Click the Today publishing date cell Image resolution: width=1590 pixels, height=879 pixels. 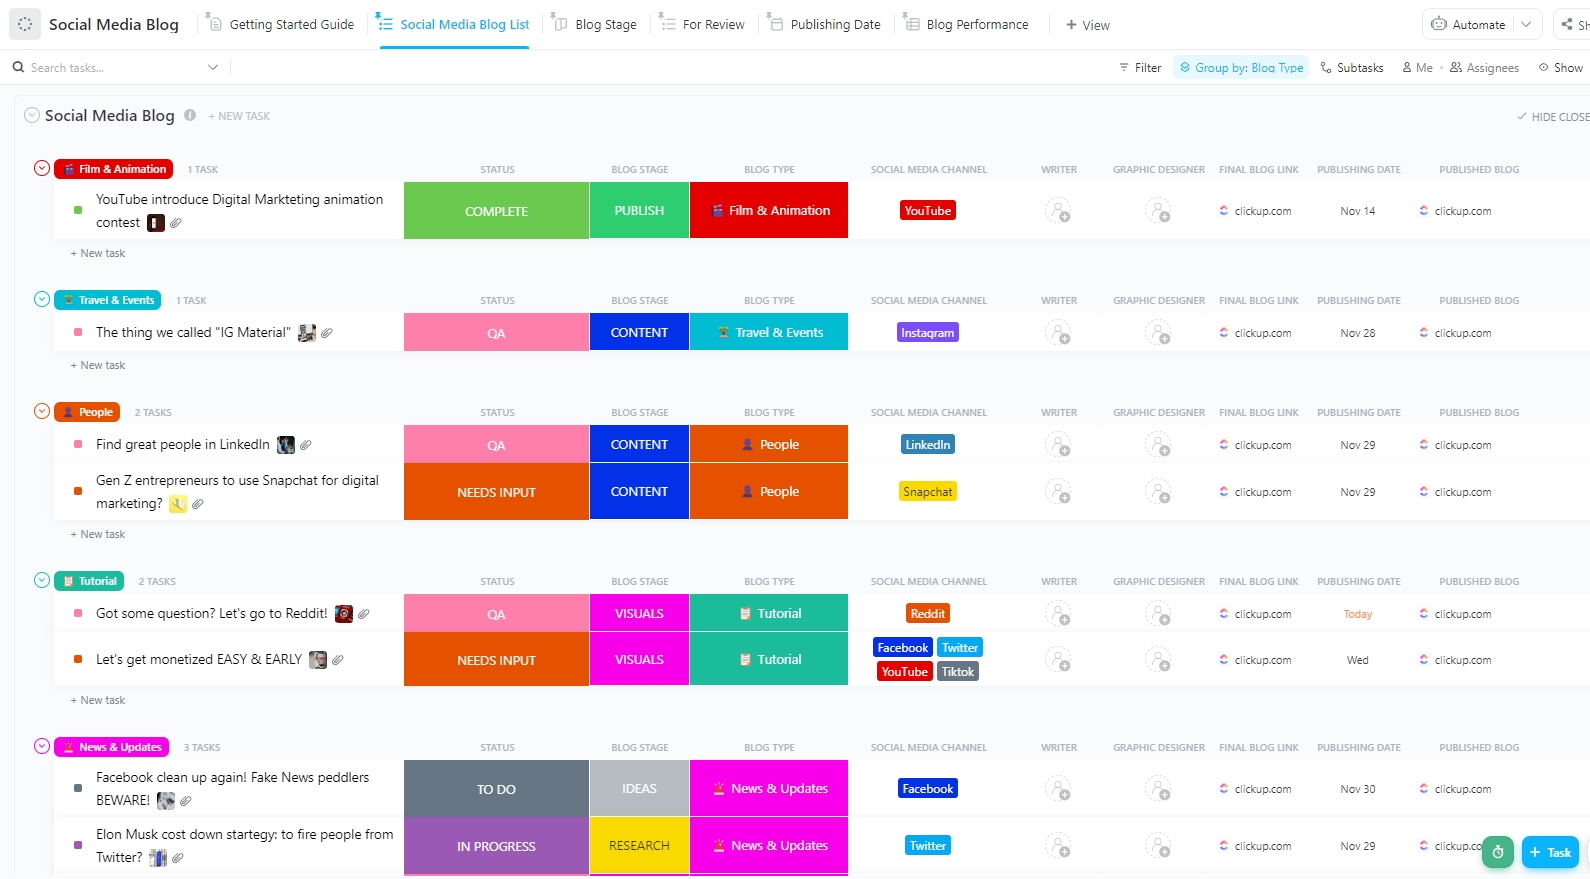(1358, 614)
